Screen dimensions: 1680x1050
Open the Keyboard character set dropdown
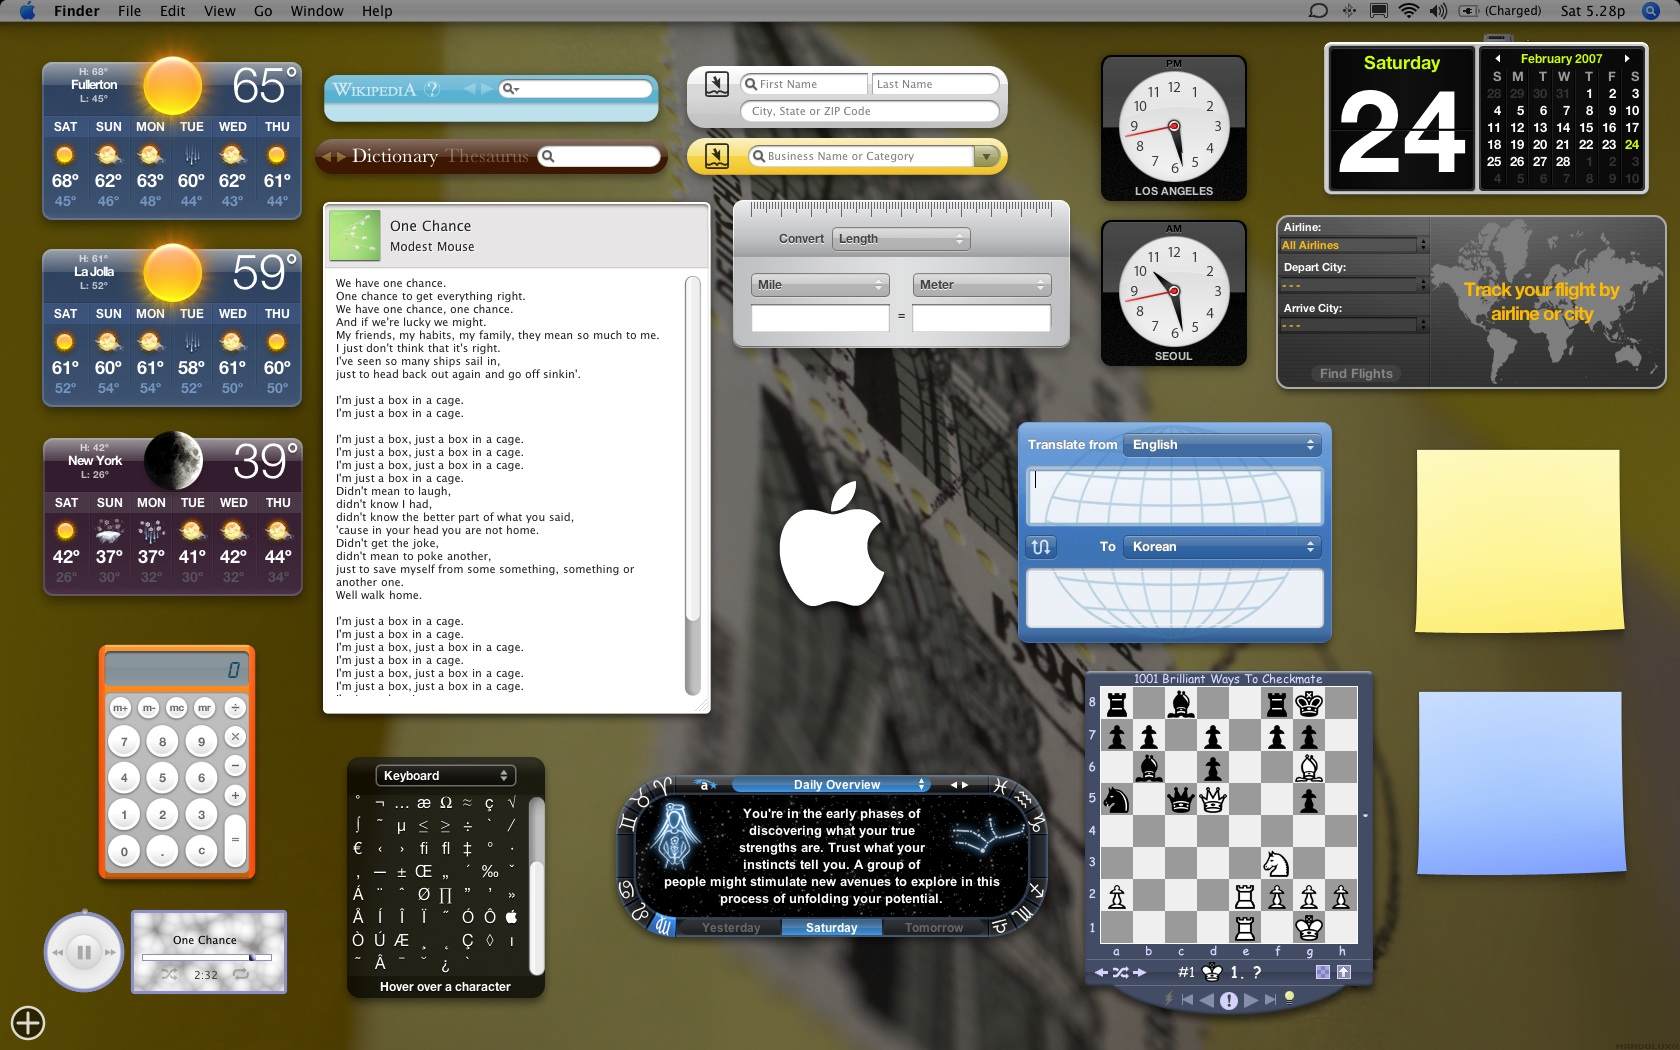click(446, 776)
